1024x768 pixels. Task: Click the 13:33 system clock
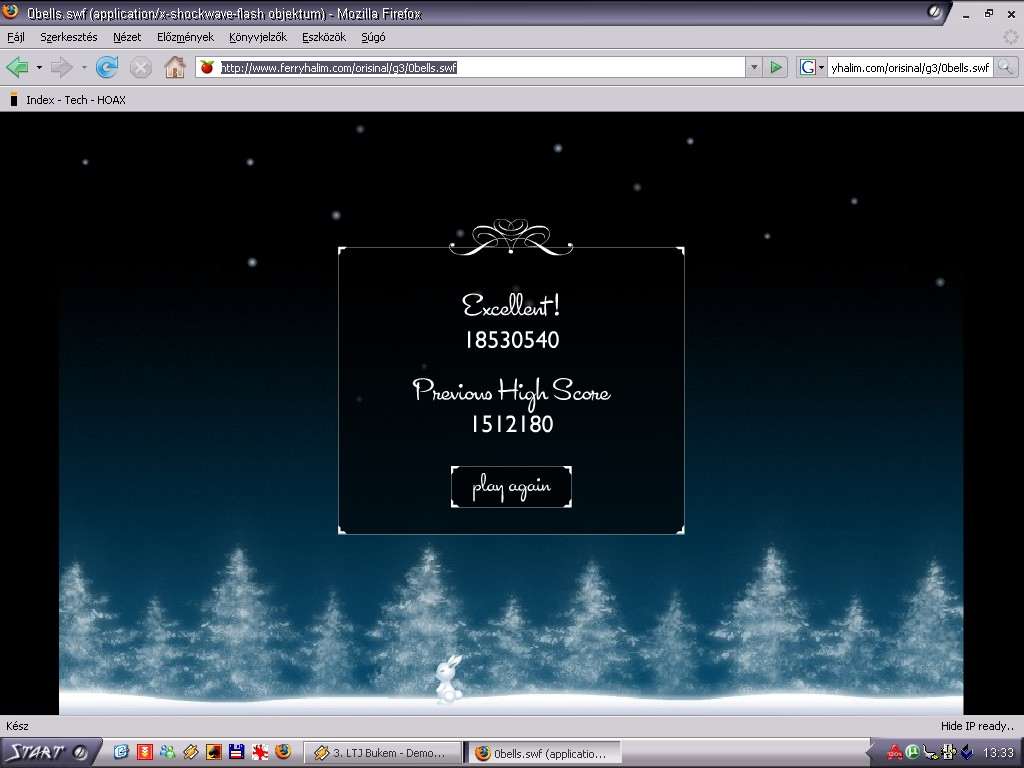pyautogui.click(x=998, y=753)
